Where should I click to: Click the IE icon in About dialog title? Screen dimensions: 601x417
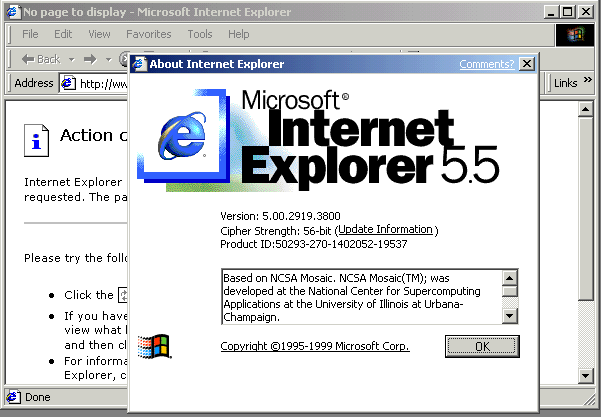(x=139, y=64)
